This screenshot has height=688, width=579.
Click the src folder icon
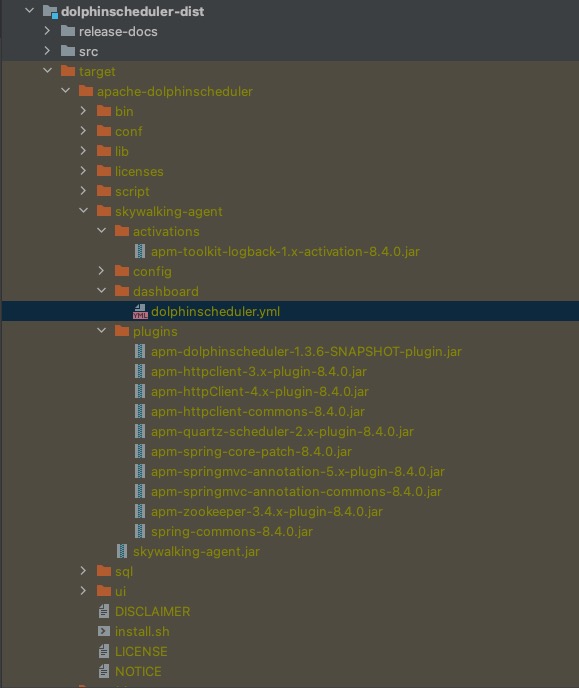tap(68, 51)
